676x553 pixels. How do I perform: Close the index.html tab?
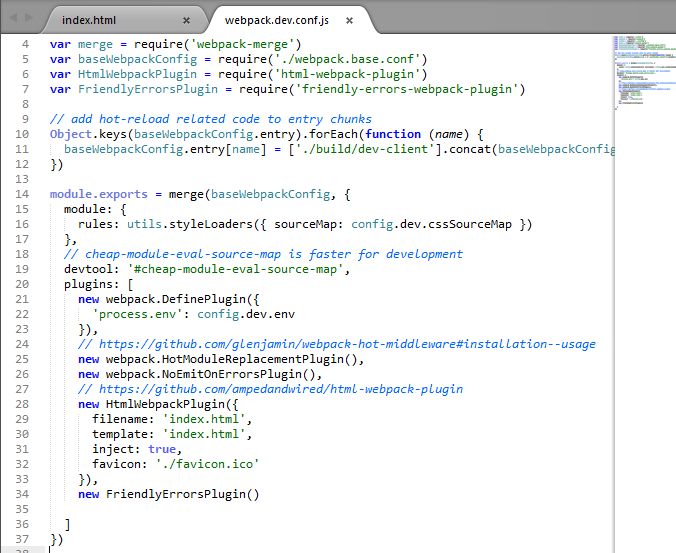pyautogui.click(x=186, y=20)
